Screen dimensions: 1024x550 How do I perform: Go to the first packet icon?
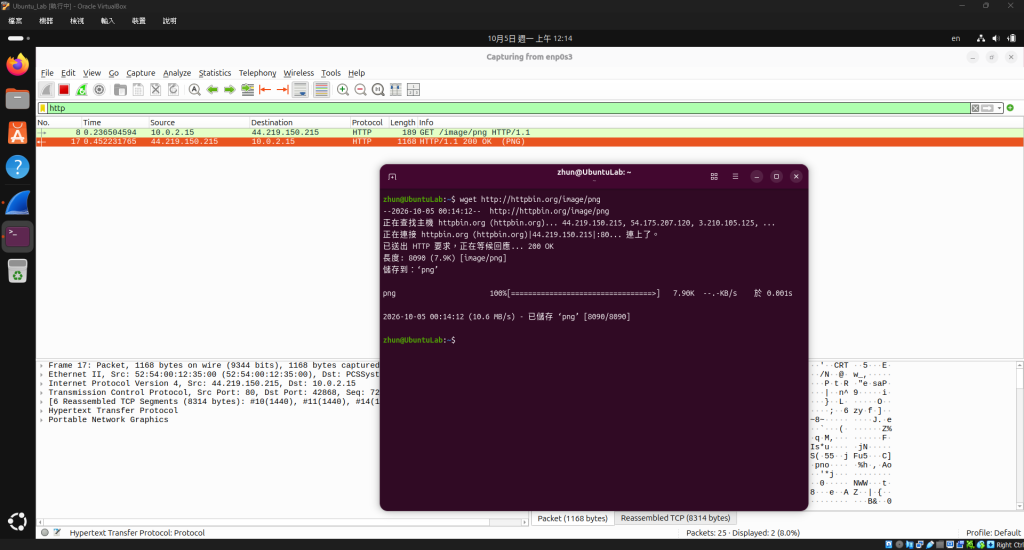[x=265, y=89]
